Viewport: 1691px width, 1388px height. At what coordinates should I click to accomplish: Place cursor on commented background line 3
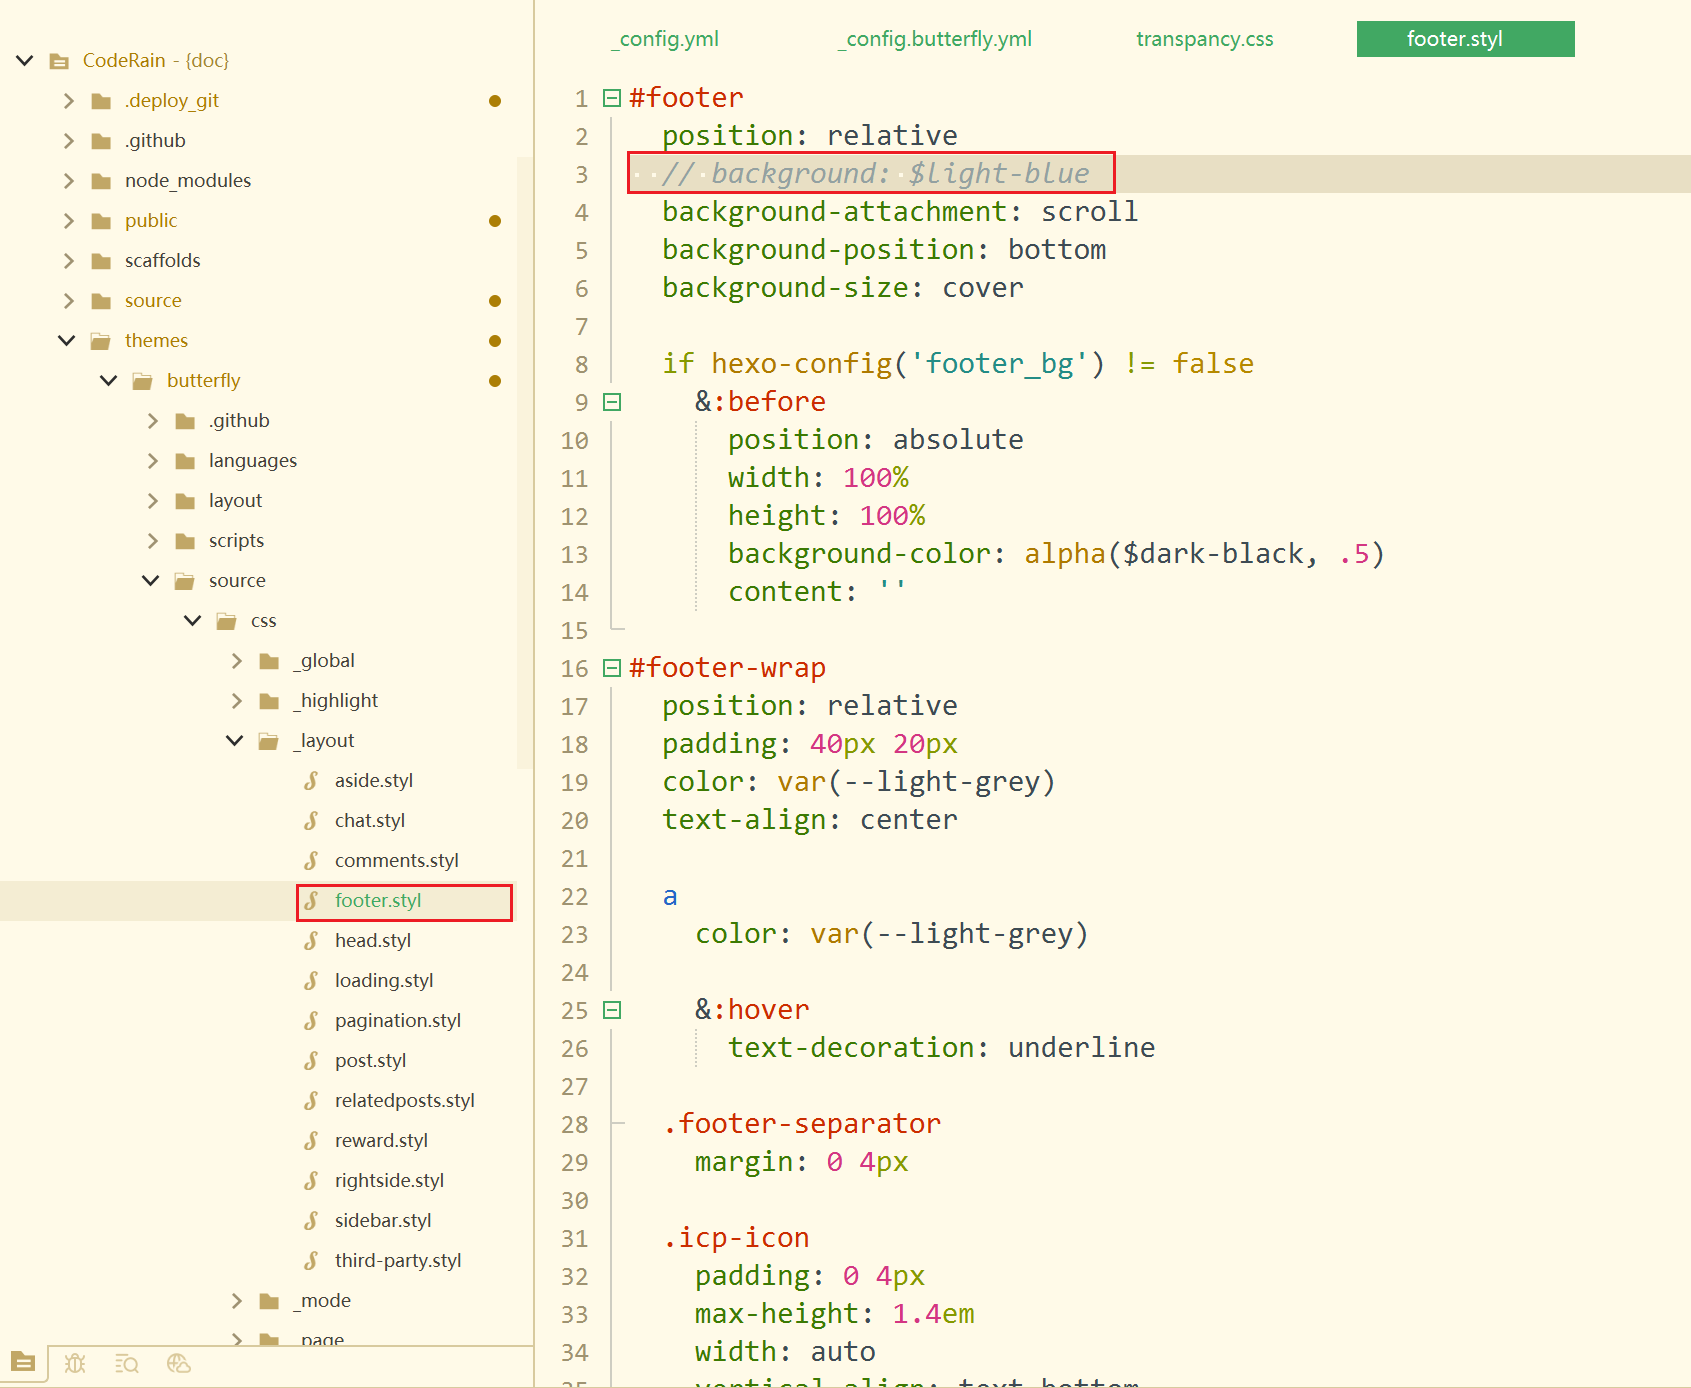(875, 174)
